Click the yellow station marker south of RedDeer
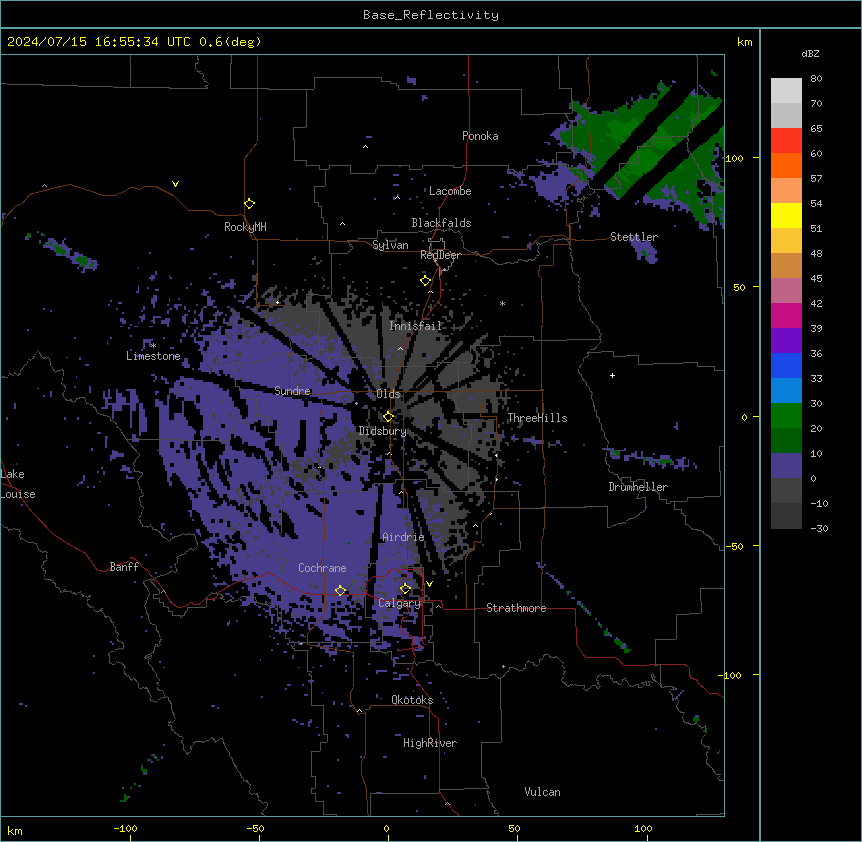The height and width of the screenshot is (842, 862). coord(425,281)
